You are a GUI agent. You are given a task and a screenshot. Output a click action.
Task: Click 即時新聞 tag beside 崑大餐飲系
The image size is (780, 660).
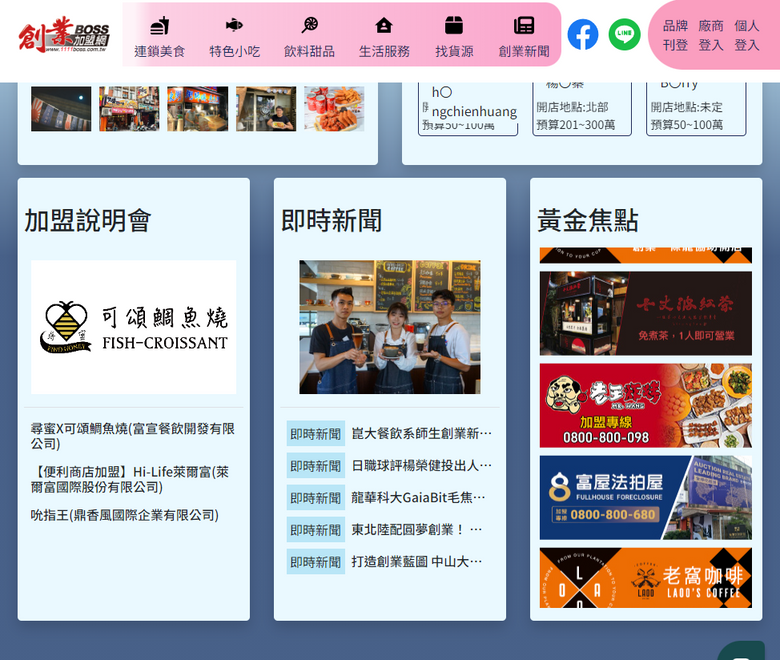316,434
